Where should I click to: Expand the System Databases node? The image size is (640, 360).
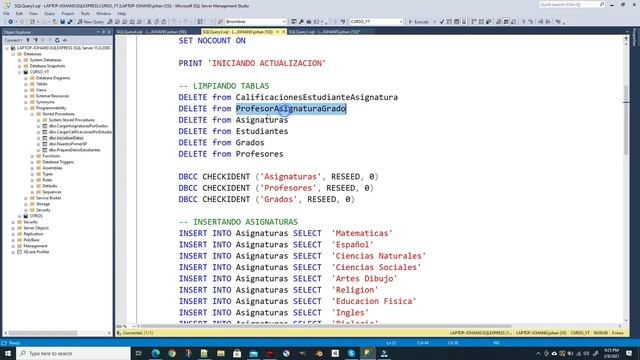(19, 60)
